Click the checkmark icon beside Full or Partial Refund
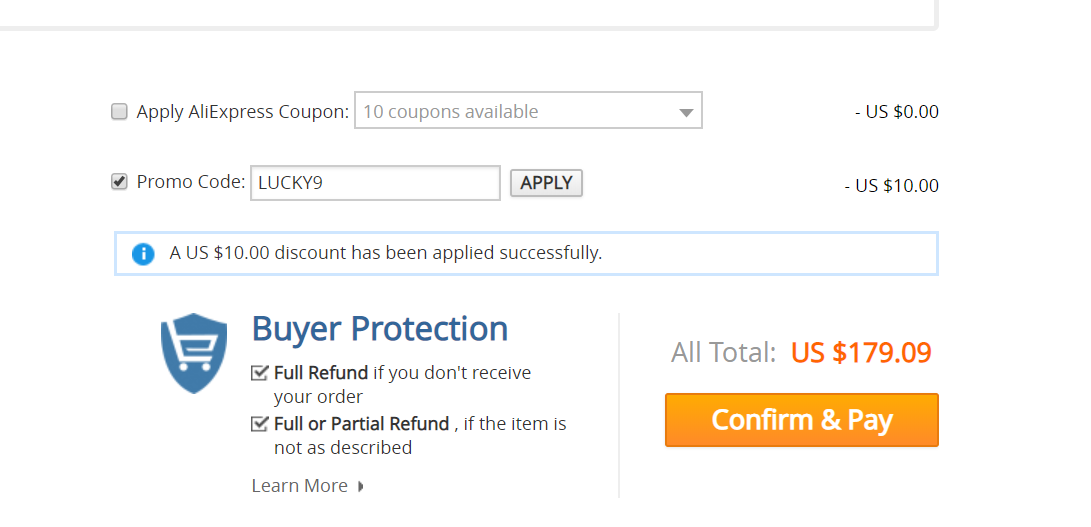This screenshot has height=527, width=1091. [260, 423]
